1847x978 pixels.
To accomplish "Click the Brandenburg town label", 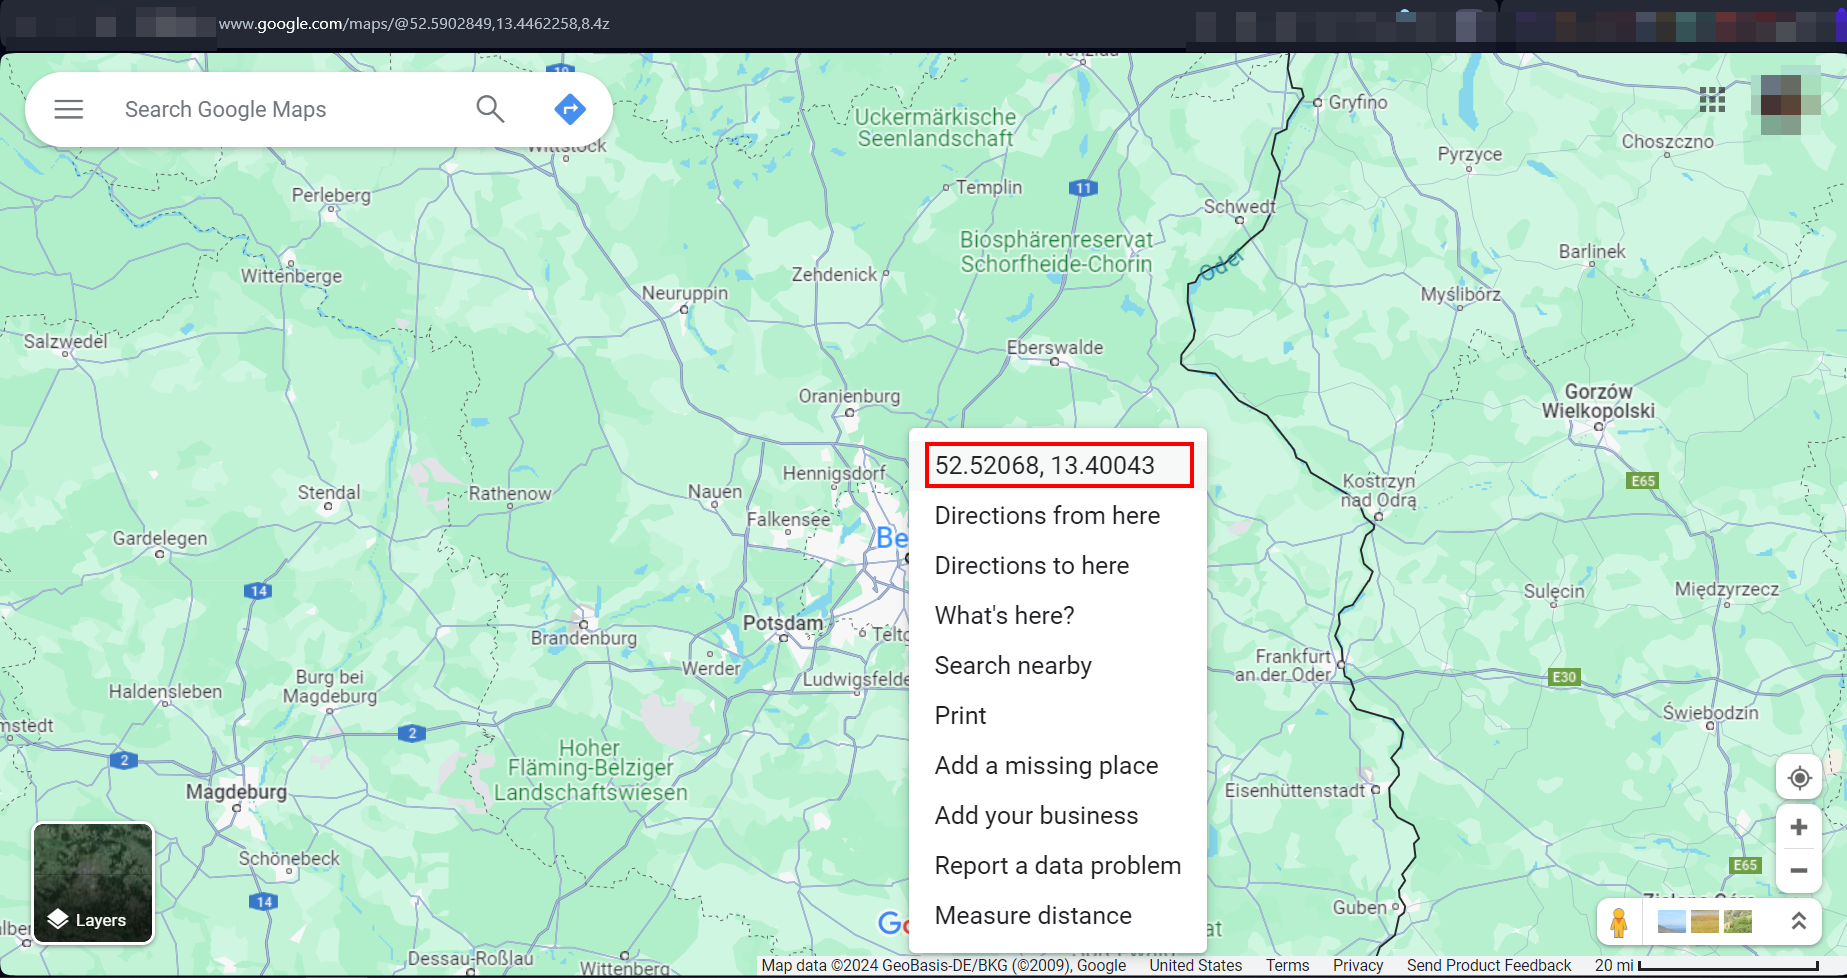I will pyautogui.click(x=584, y=637).
